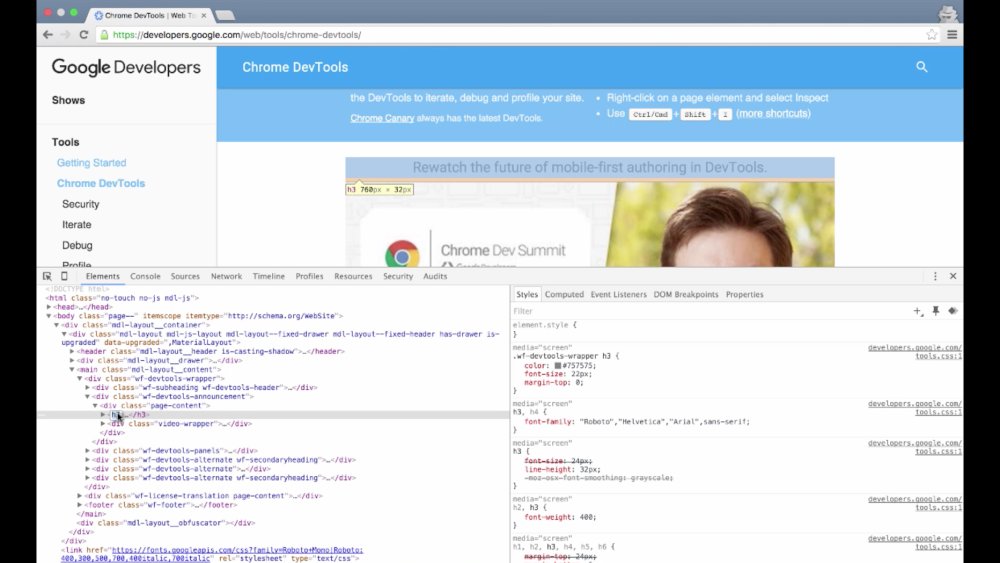This screenshot has height=563, width=1000.
Task: Expand video-wrapper div node
Action: click(x=103, y=423)
